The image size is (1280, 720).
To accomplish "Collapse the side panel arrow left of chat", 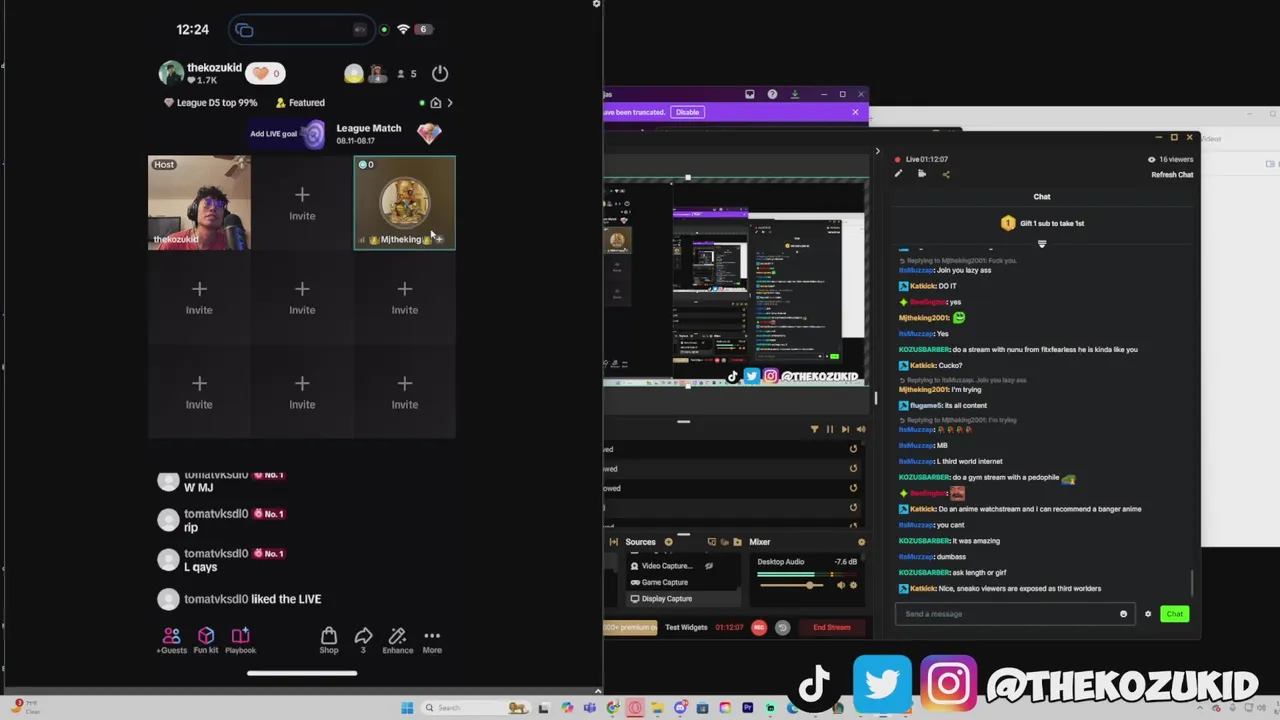I will pyautogui.click(x=877, y=152).
